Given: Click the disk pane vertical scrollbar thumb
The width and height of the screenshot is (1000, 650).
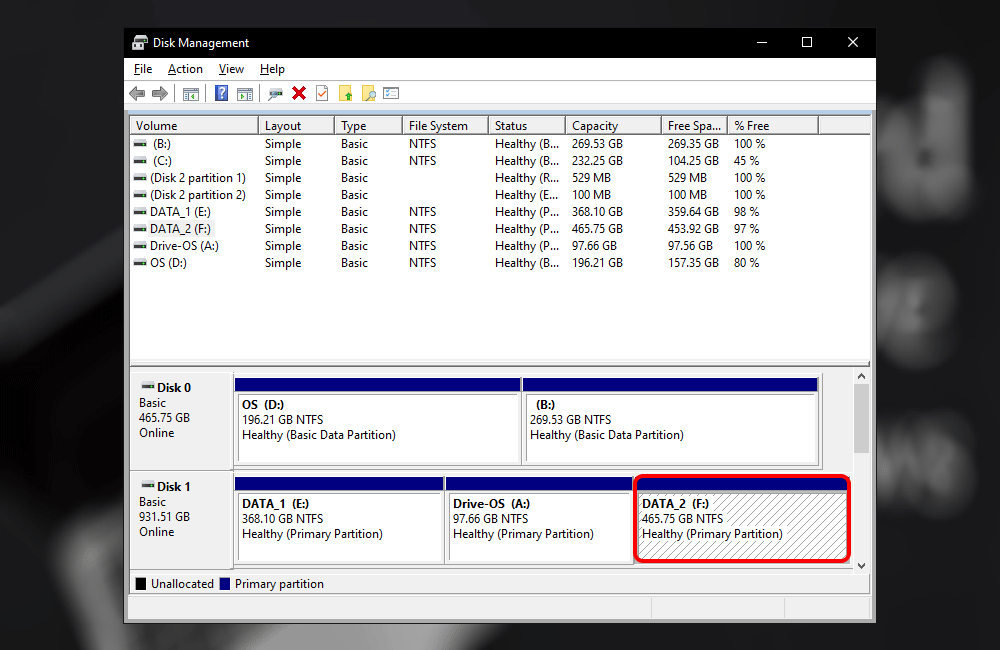Looking at the screenshot, I should point(862,418).
